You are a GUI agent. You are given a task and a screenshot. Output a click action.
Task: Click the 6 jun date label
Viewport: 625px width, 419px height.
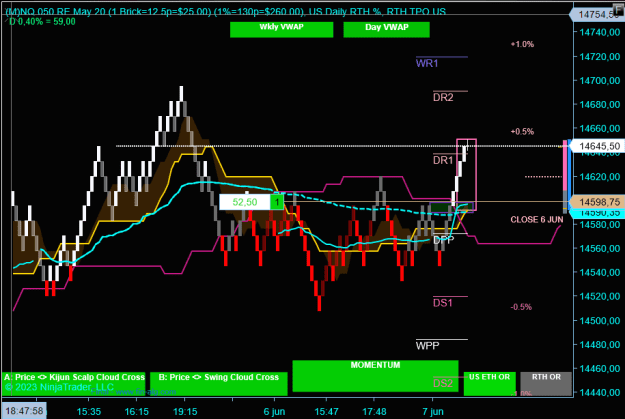(x=274, y=411)
